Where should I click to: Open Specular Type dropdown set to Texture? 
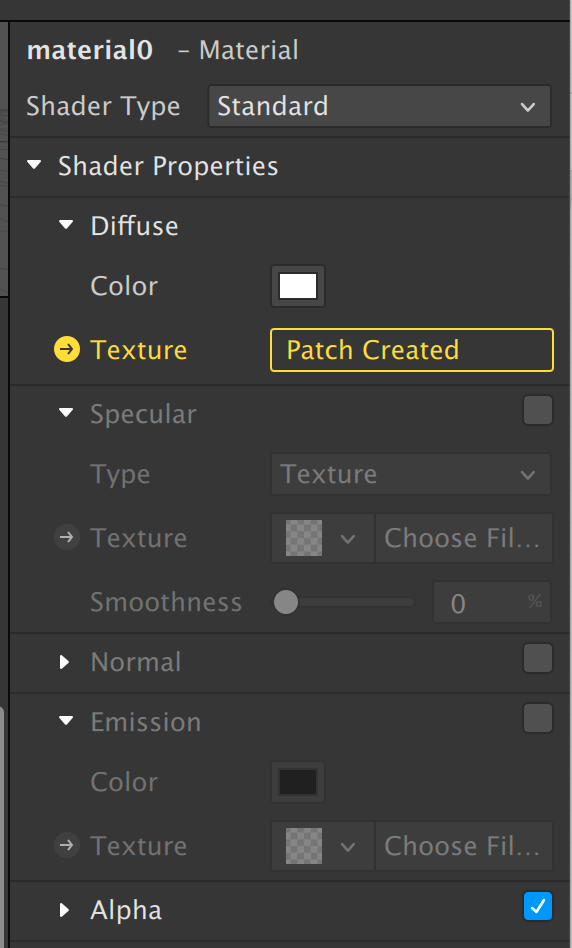click(x=411, y=474)
